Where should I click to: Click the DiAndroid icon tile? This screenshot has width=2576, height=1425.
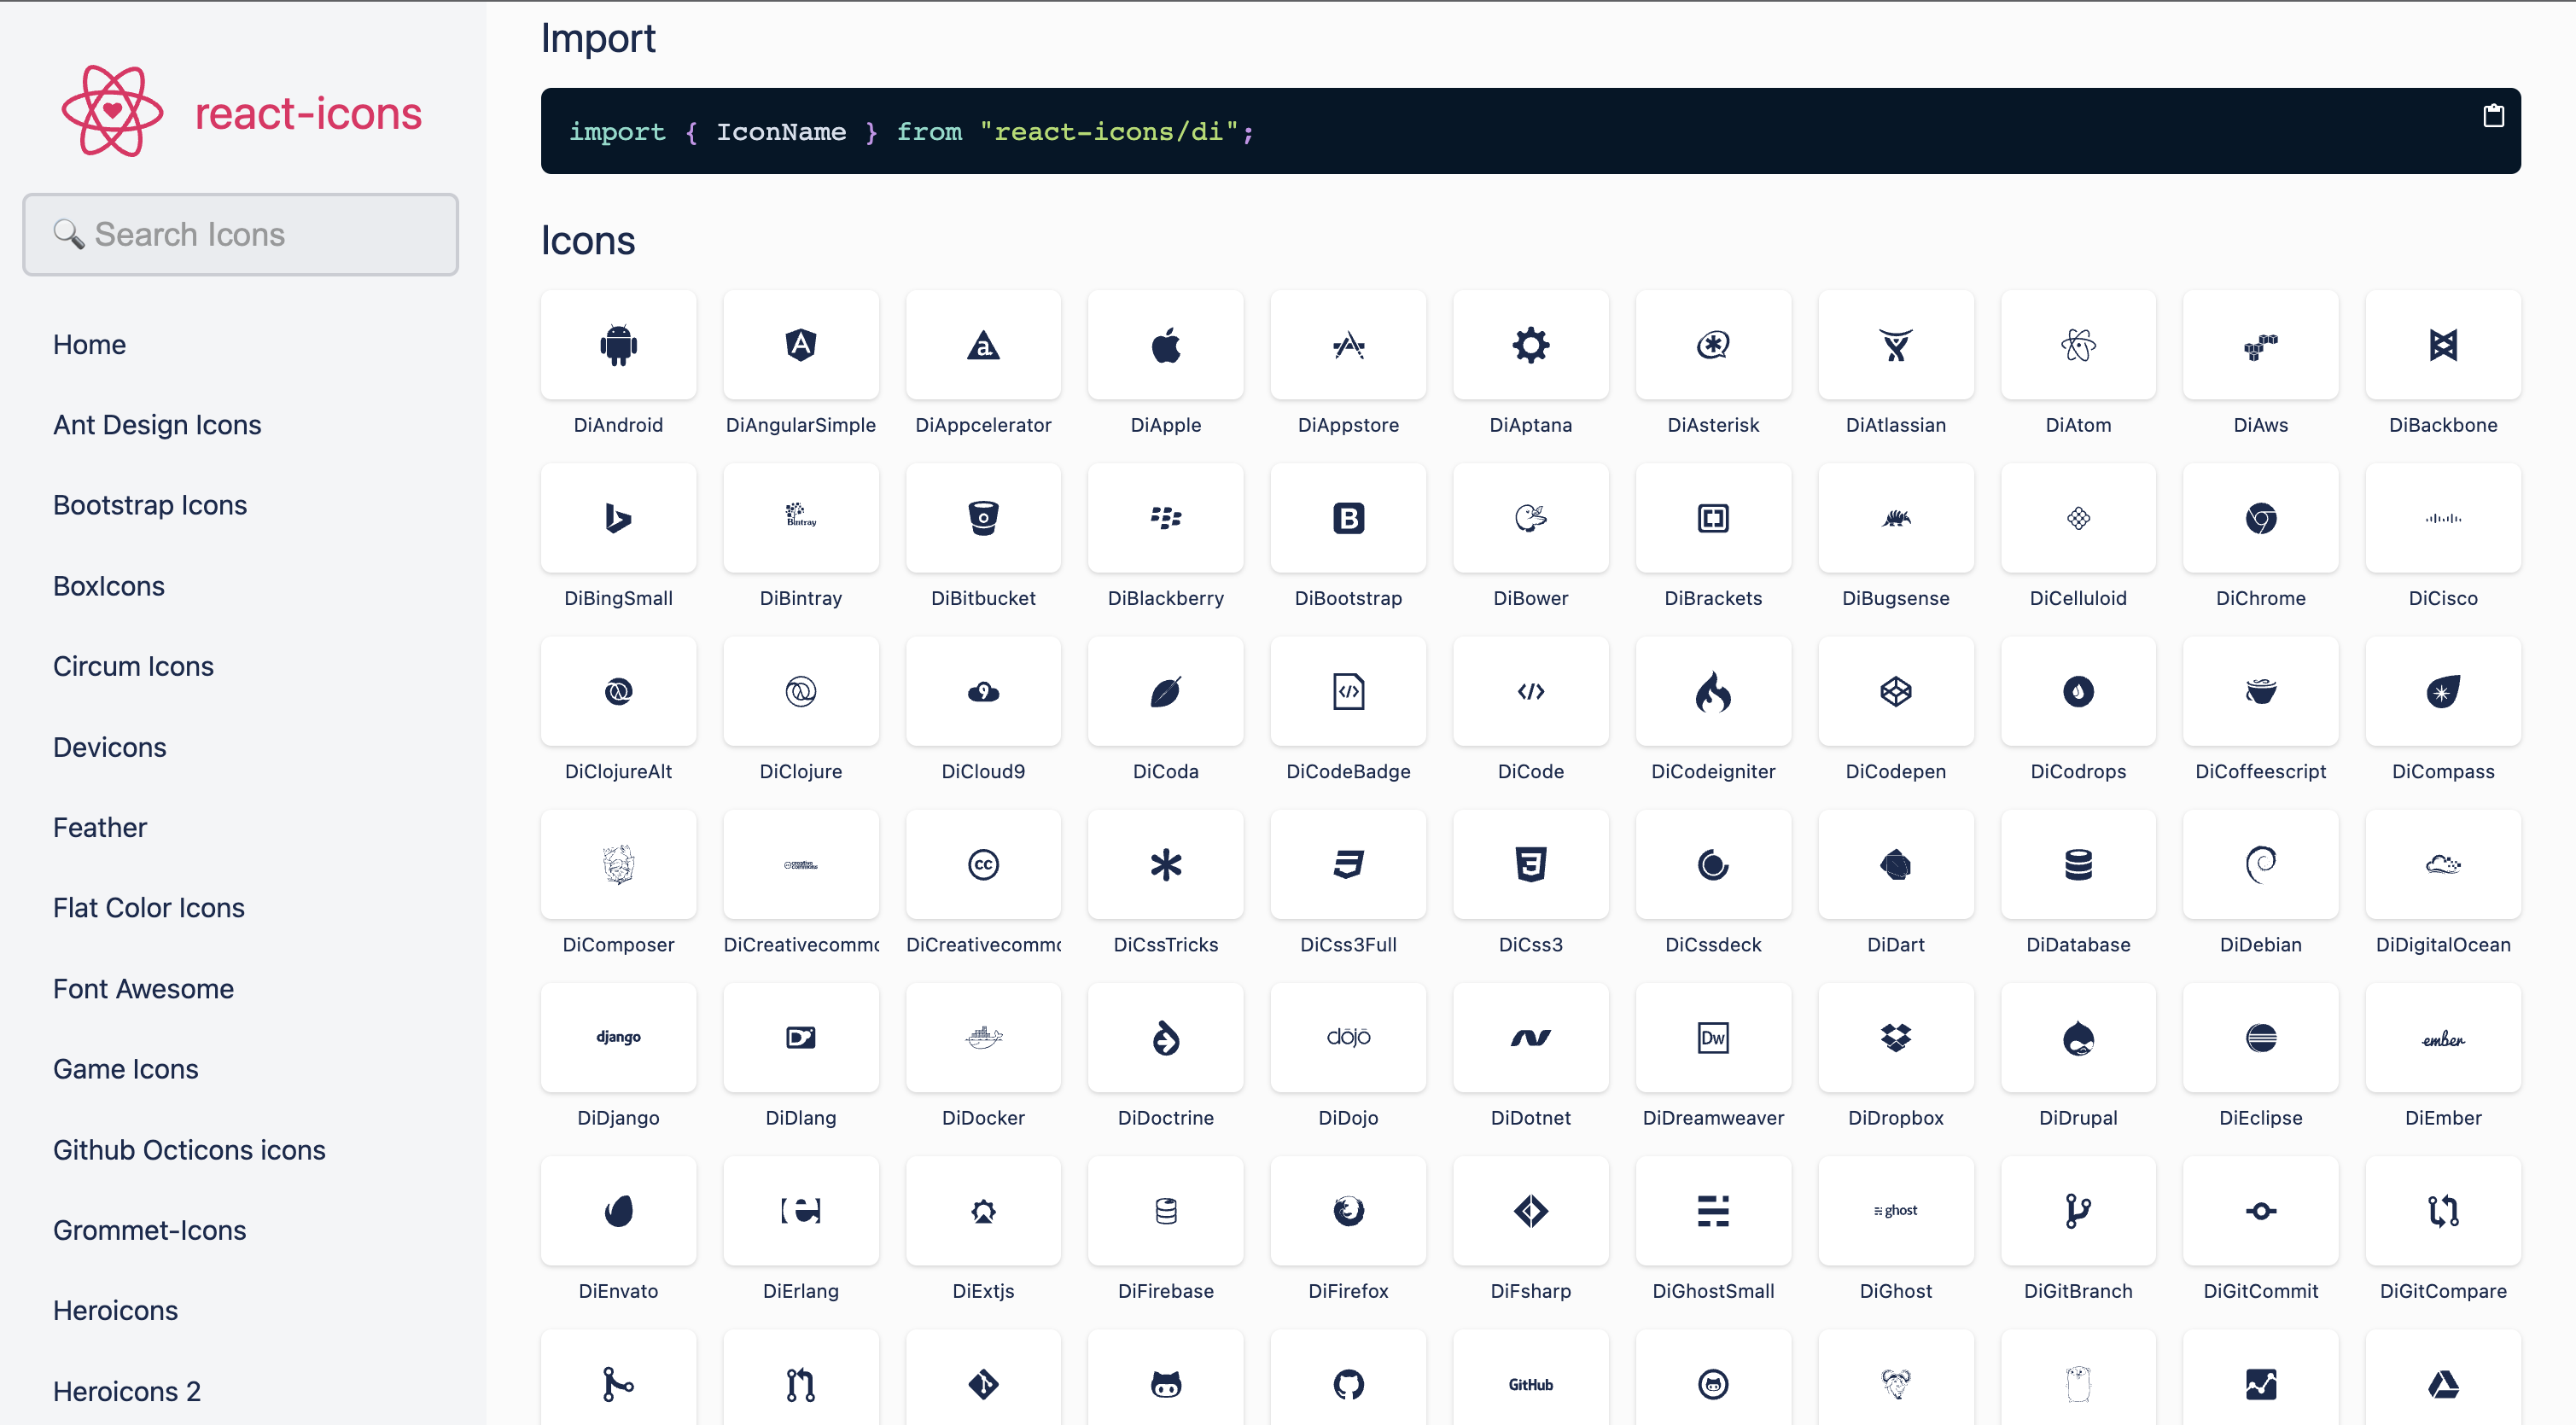pos(618,346)
